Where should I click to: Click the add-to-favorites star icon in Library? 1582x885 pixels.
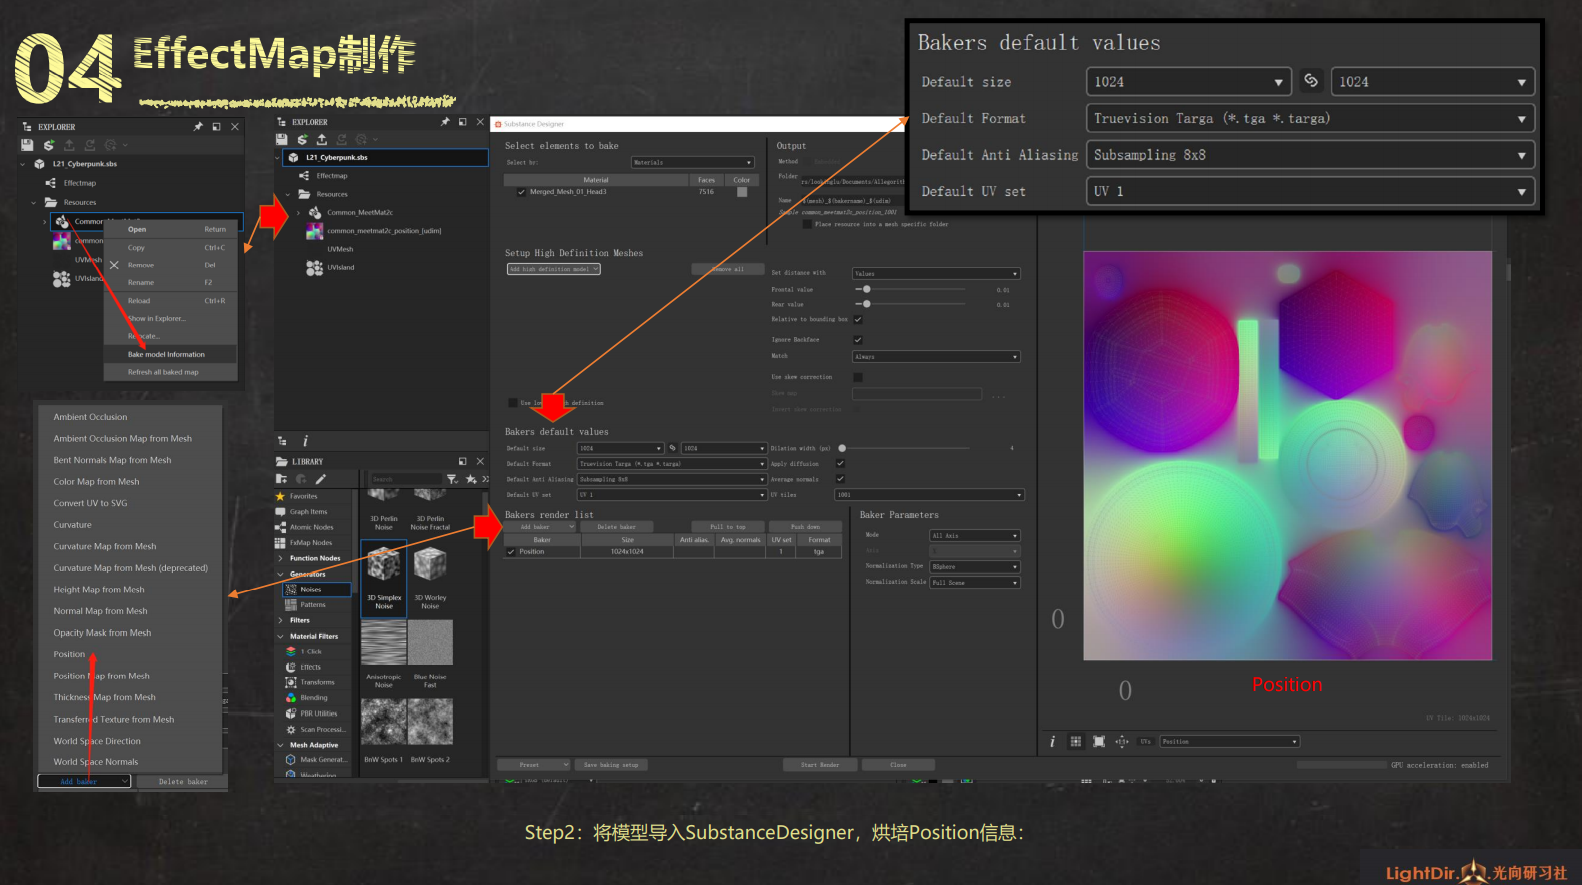[x=471, y=479]
